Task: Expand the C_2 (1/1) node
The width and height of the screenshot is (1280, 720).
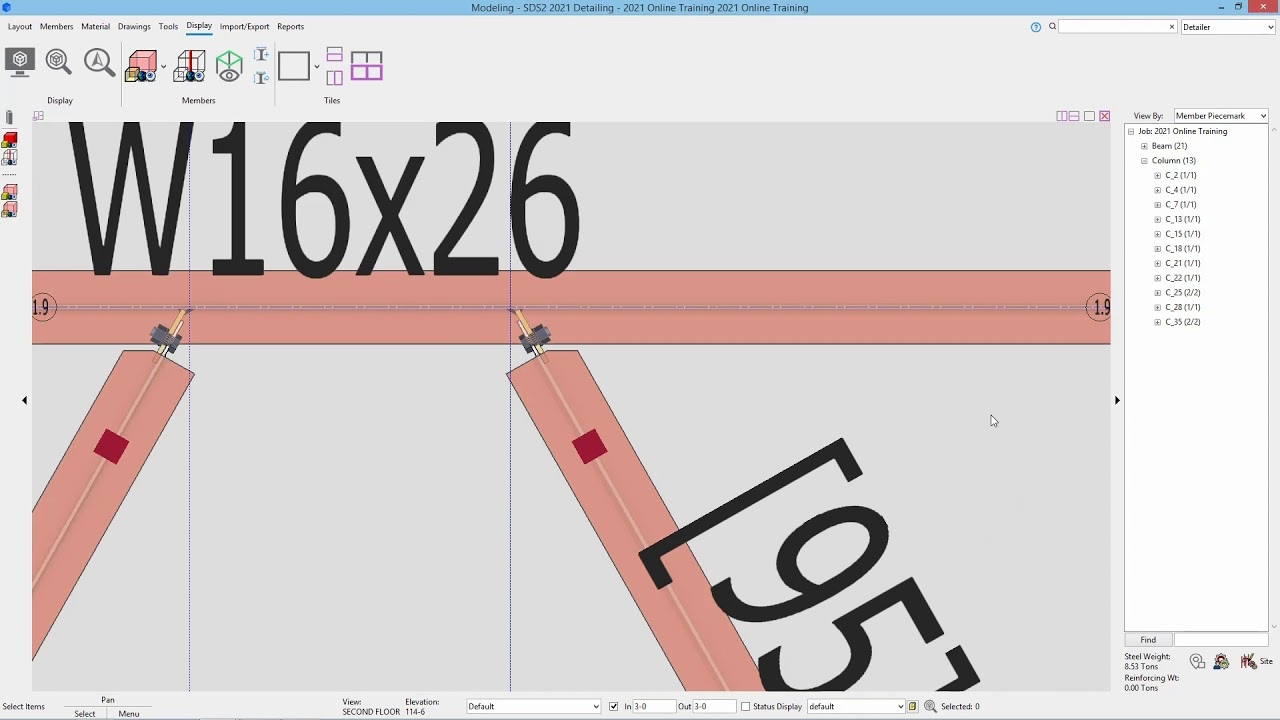Action: [x=1158, y=176]
